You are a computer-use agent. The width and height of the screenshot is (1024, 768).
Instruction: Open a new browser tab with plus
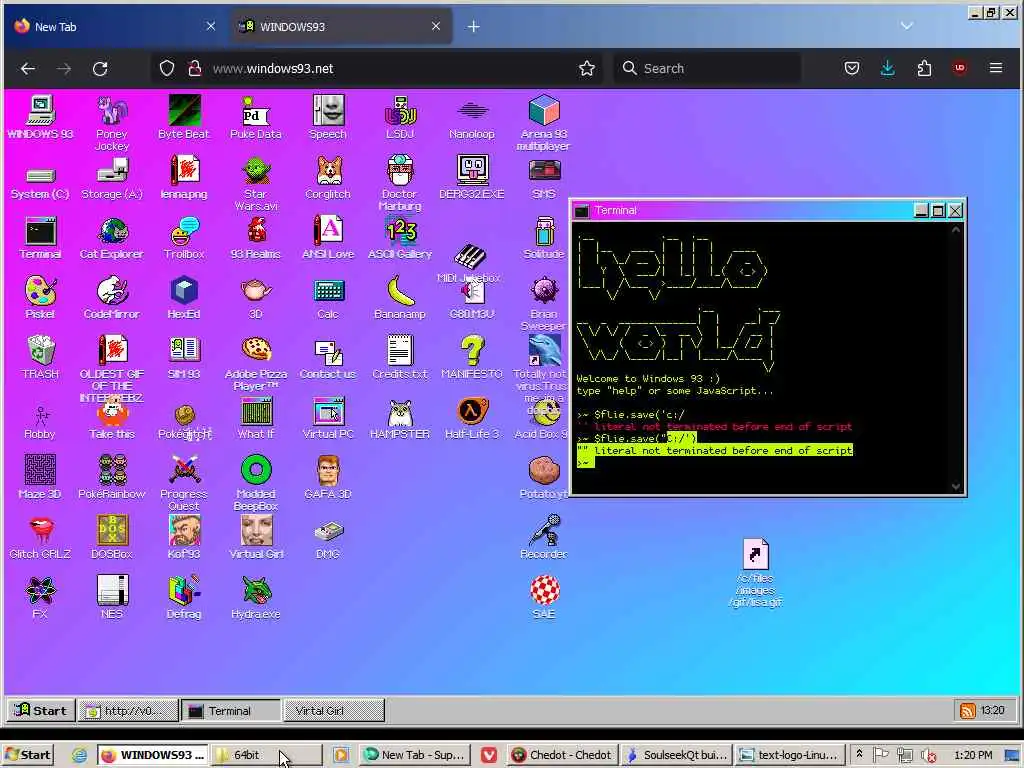tap(473, 27)
